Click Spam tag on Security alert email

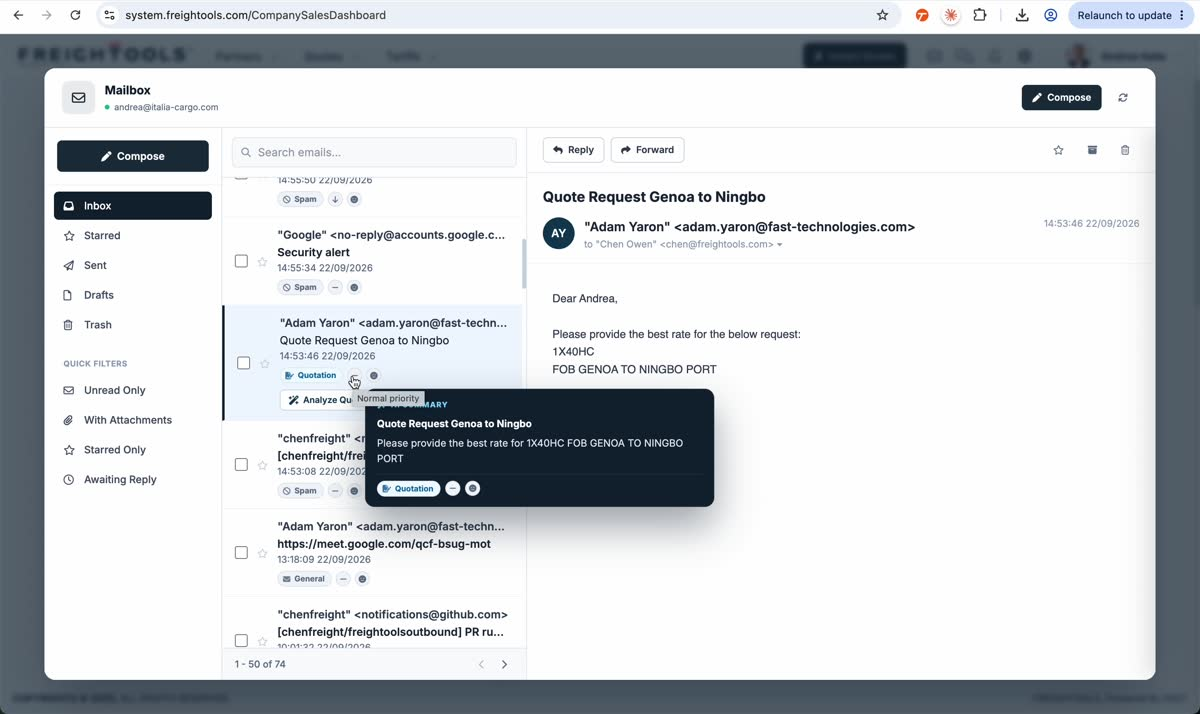click(x=299, y=287)
